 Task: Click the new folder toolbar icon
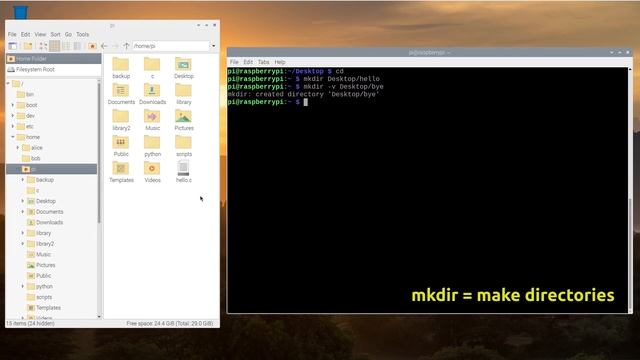click(28, 46)
